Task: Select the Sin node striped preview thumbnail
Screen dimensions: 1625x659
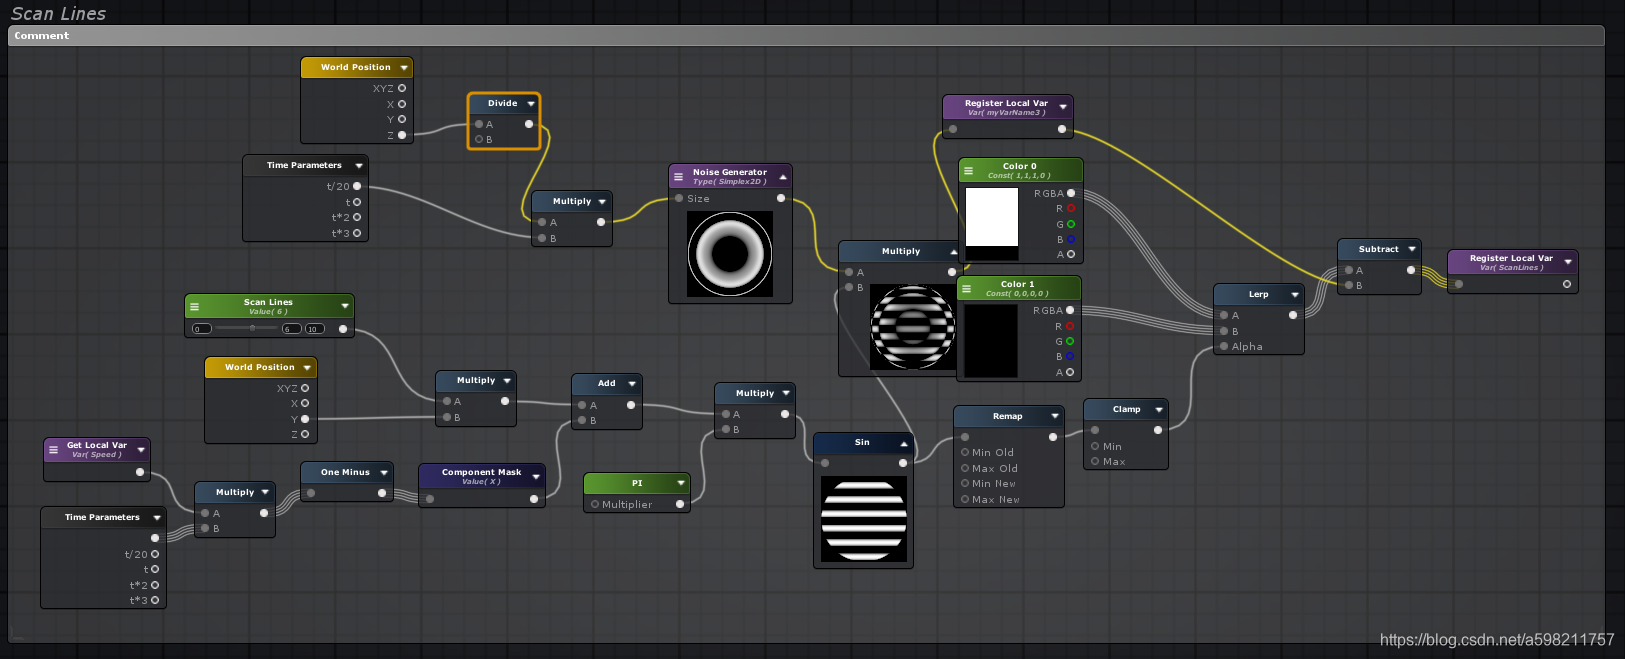Action: coord(864,519)
